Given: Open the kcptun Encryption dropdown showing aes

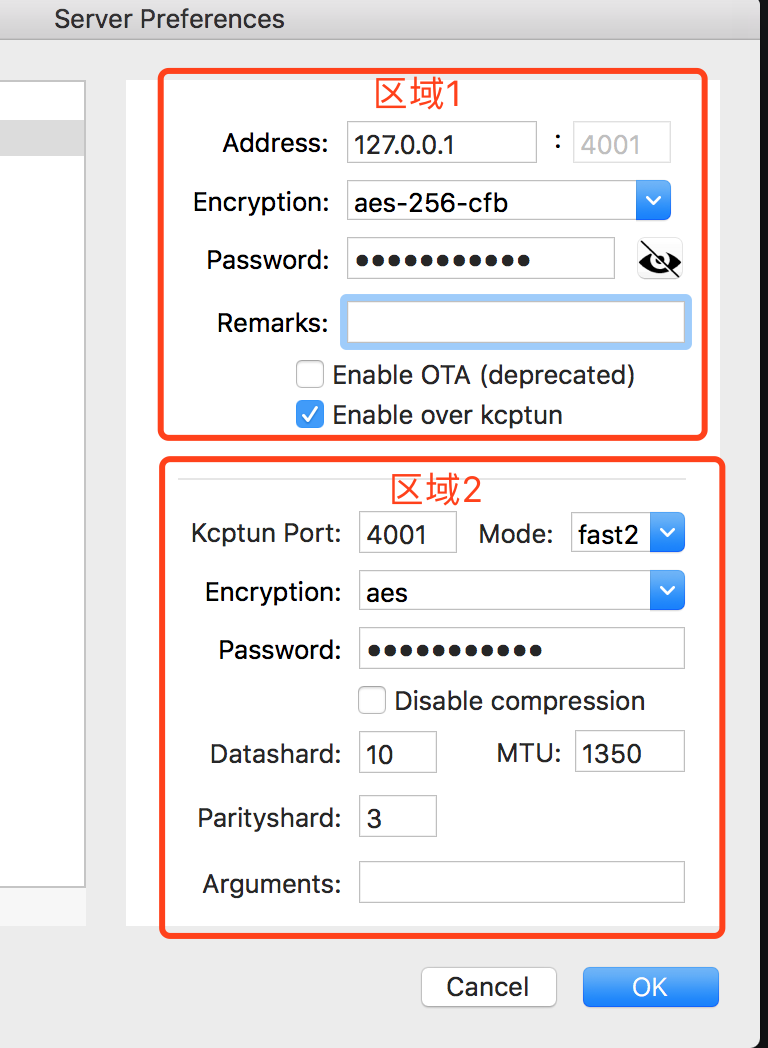Looking at the screenshot, I should coord(666,590).
